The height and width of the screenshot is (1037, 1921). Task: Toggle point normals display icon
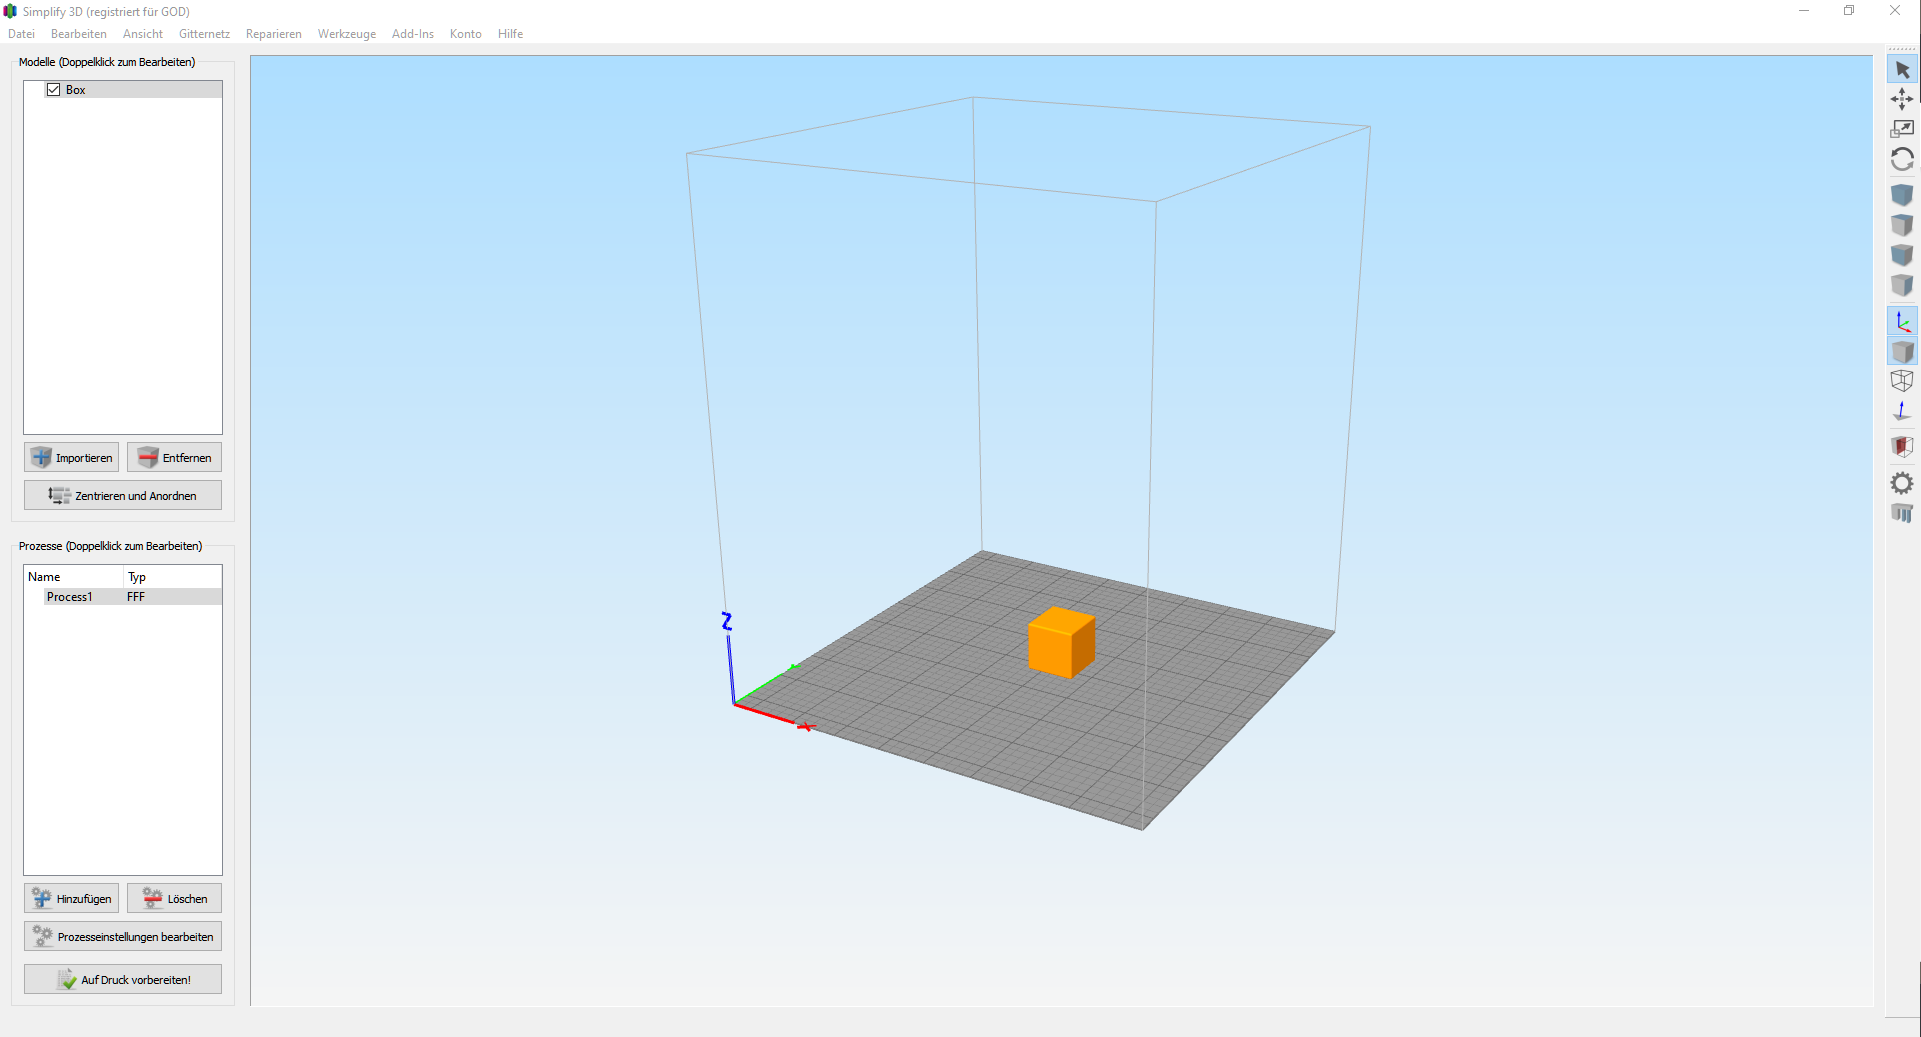coord(1902,411)
